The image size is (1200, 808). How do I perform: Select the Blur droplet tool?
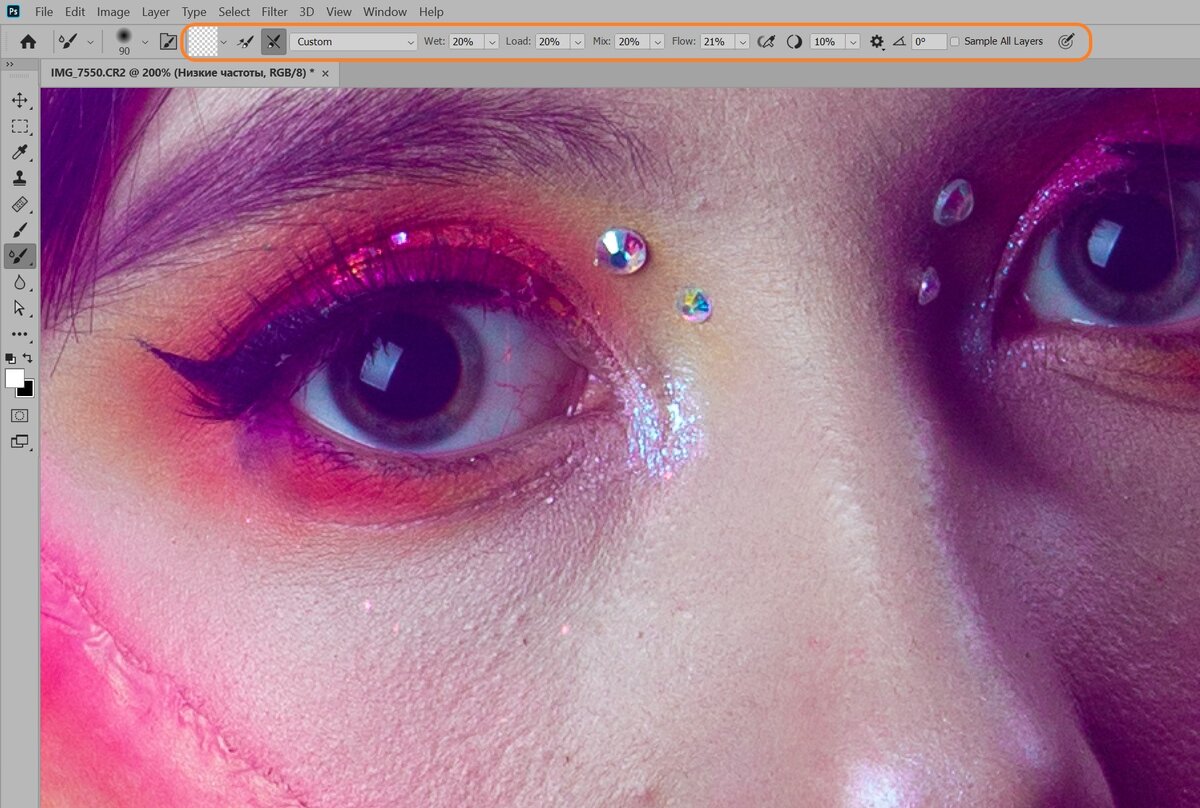(19, 282)
